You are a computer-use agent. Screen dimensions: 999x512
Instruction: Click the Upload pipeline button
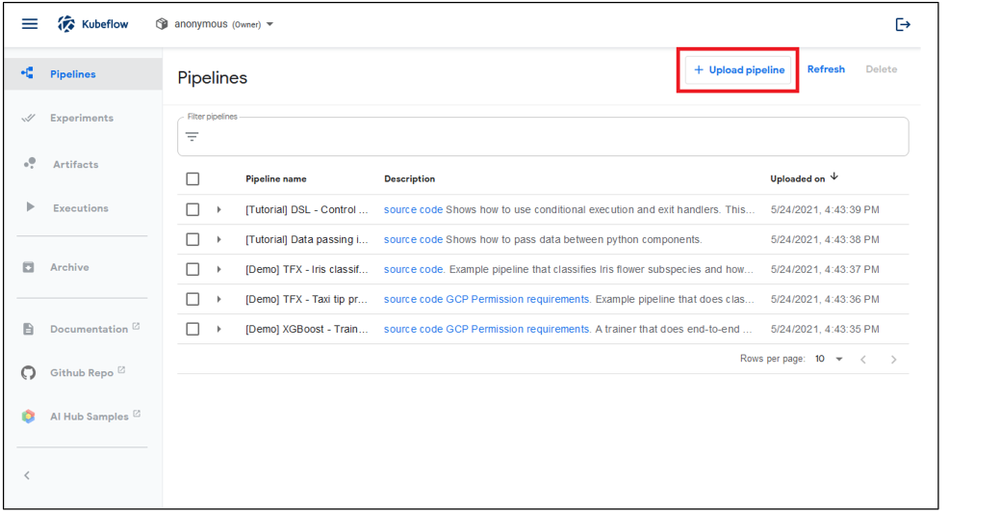coord(739,70)
